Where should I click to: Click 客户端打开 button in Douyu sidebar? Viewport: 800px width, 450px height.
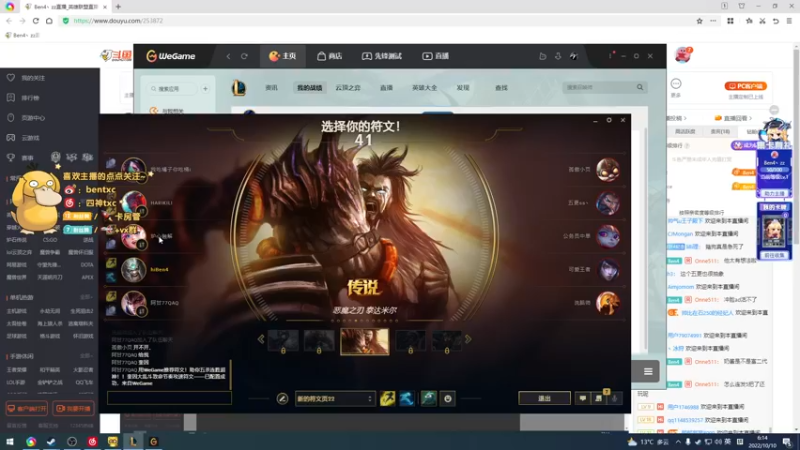point(27,409)
